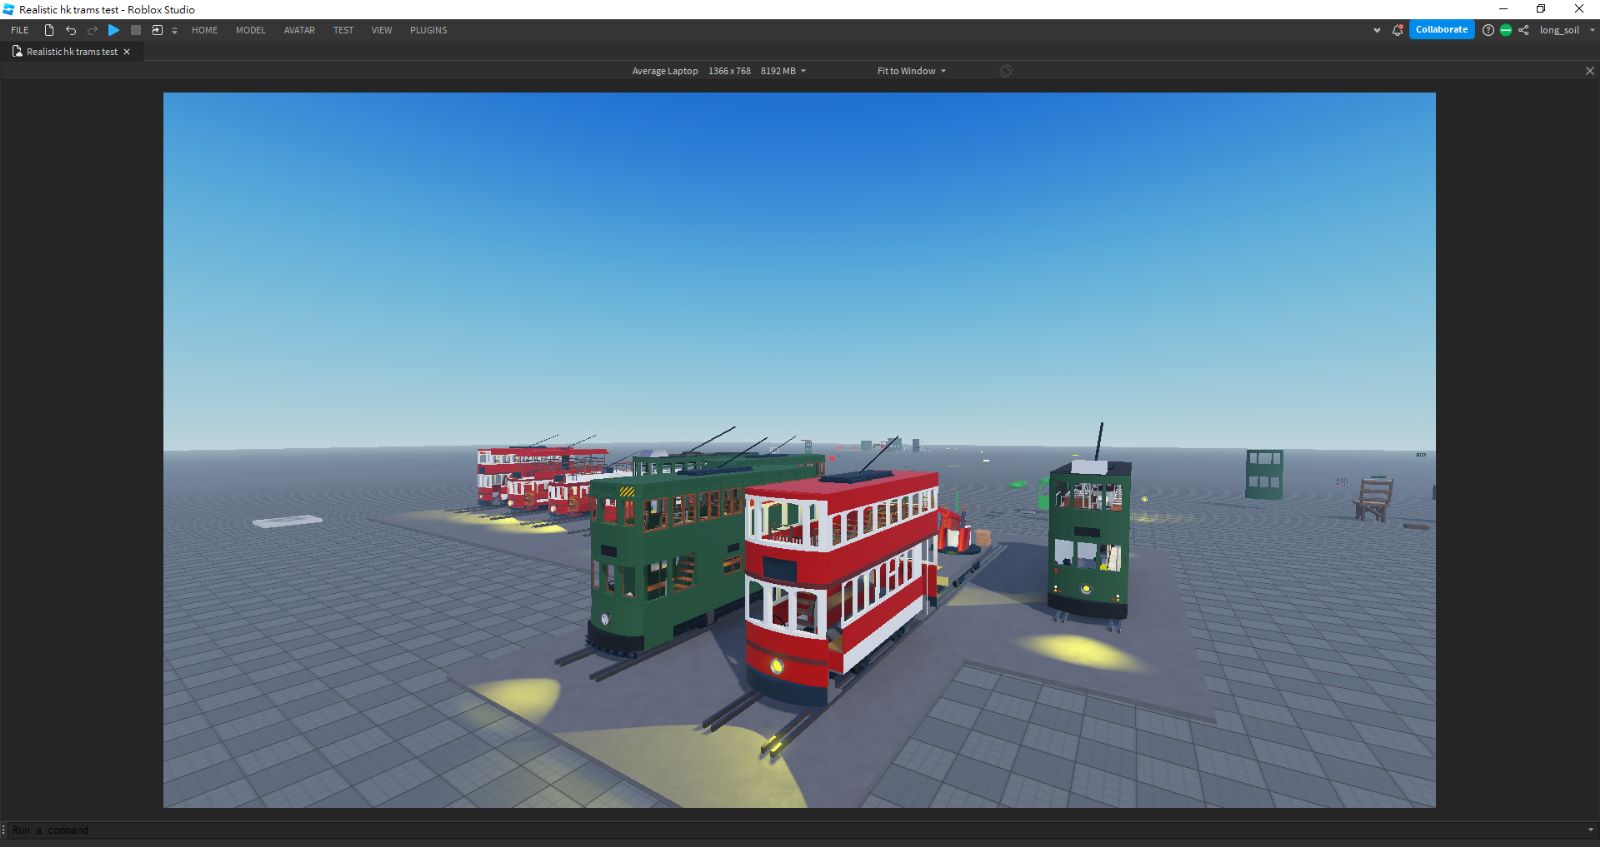This screenshot has height=847, width=1600.
Task: Click the Stop playtest square
Action: pyautogui.click(x=136, y=30)
